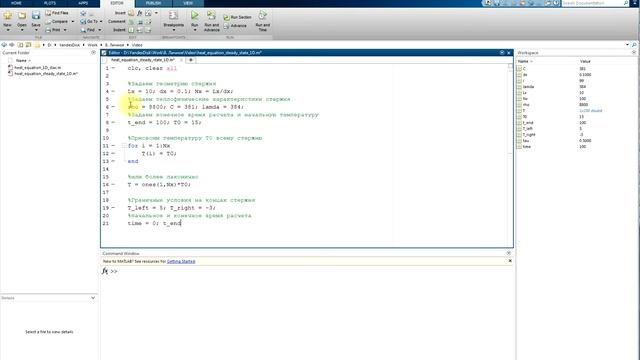Sort the Workspace by the Value column header
The image size is (640, 360).
tap(585, 61)
